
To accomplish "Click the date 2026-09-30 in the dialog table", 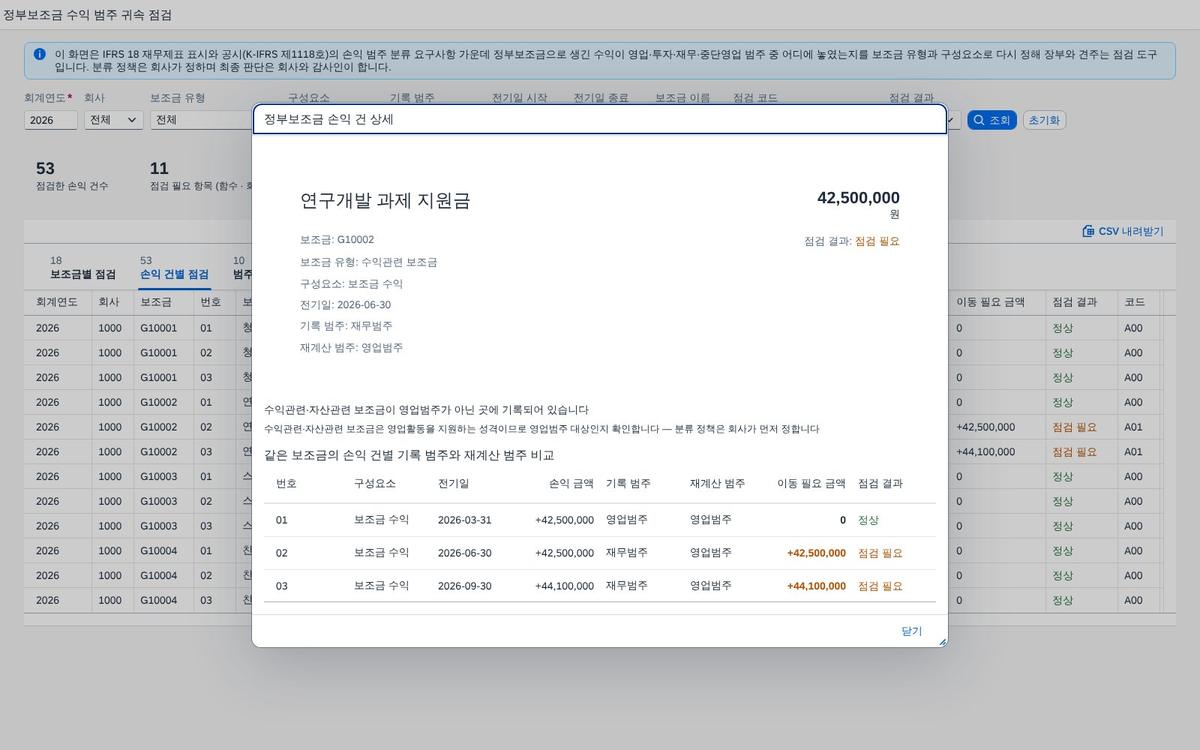I will (465, 586).
